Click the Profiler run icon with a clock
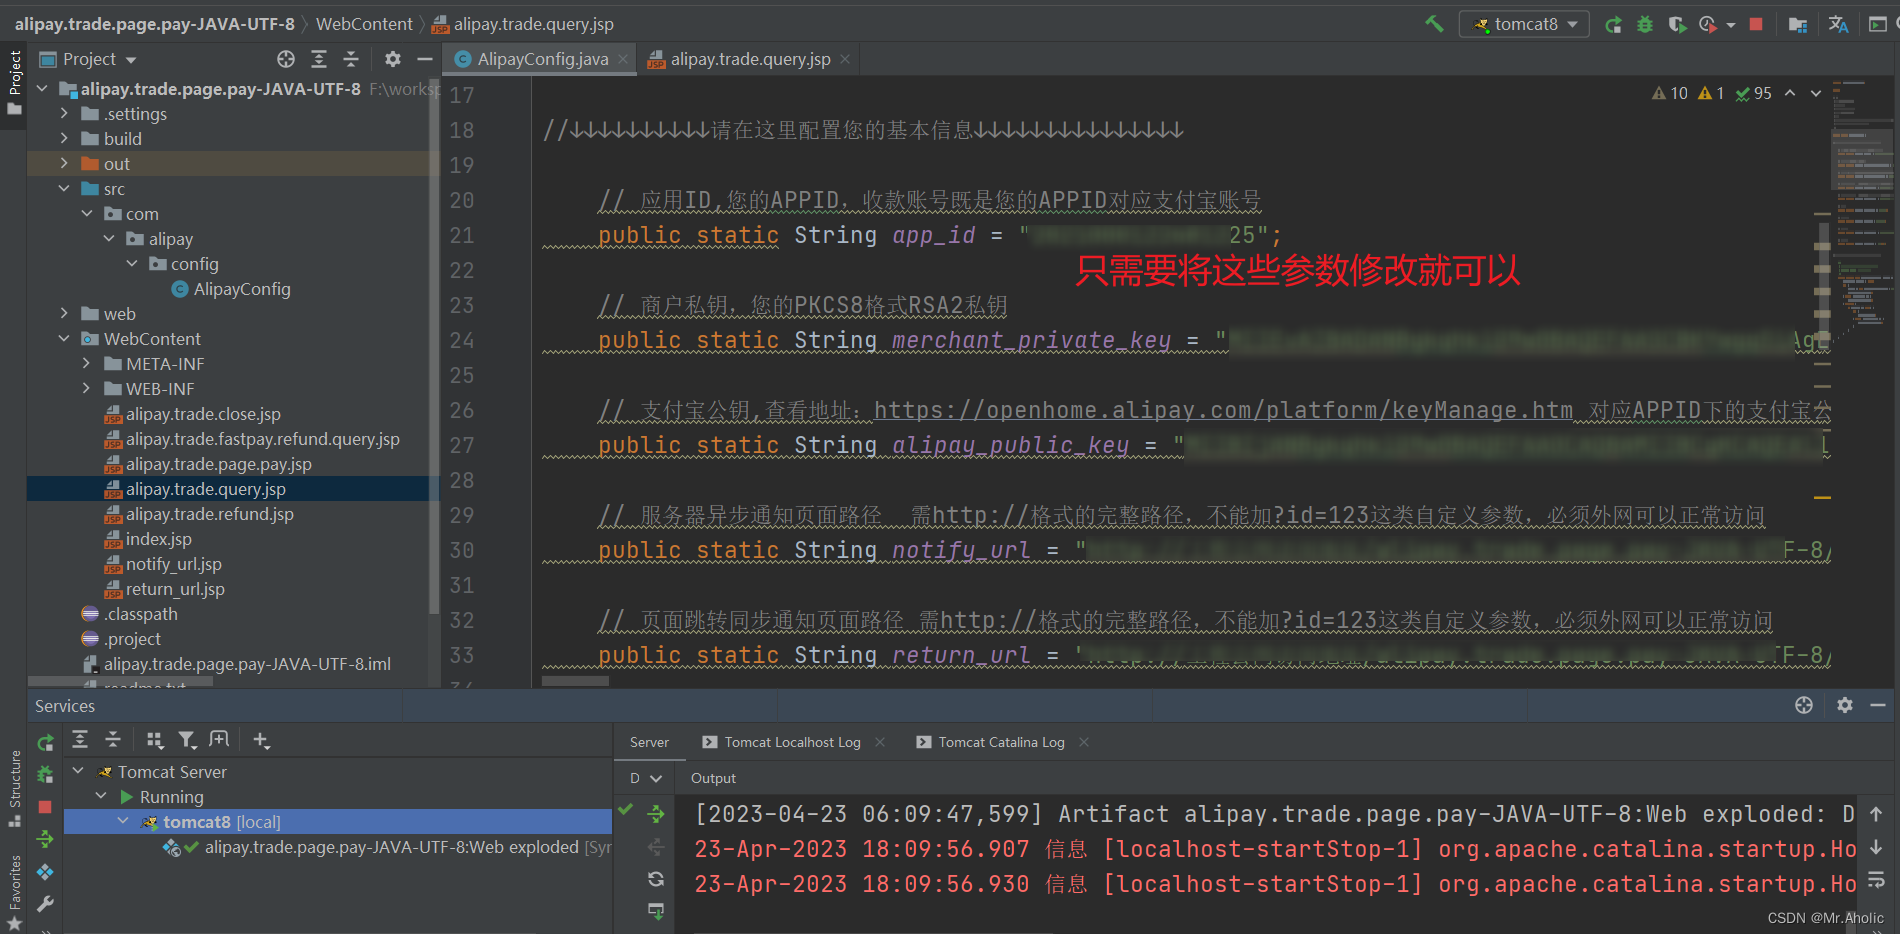 point(1708,24)
